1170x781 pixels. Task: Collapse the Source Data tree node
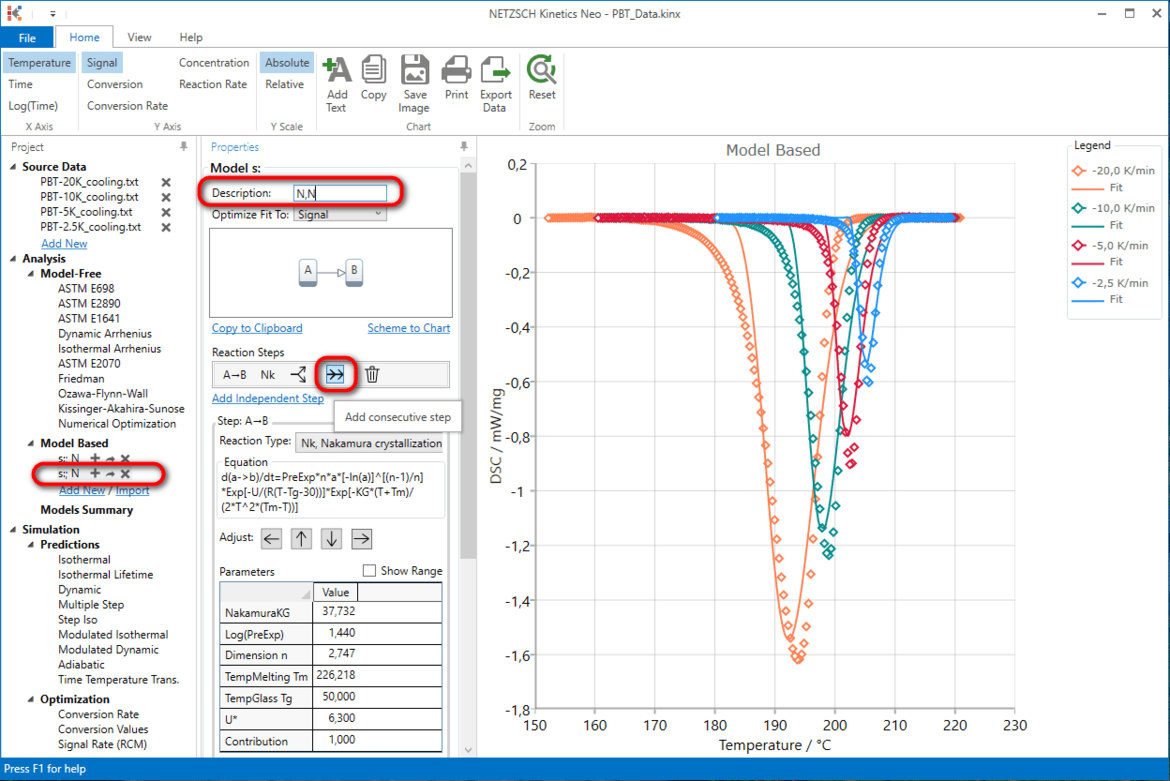click(13, 167)
